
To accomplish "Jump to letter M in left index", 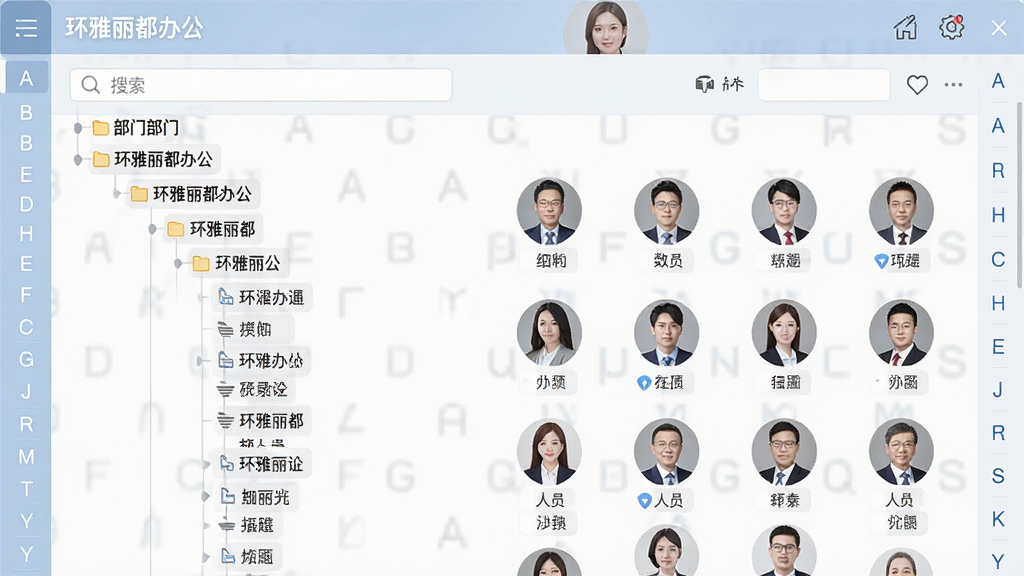I will click(26, 456).
